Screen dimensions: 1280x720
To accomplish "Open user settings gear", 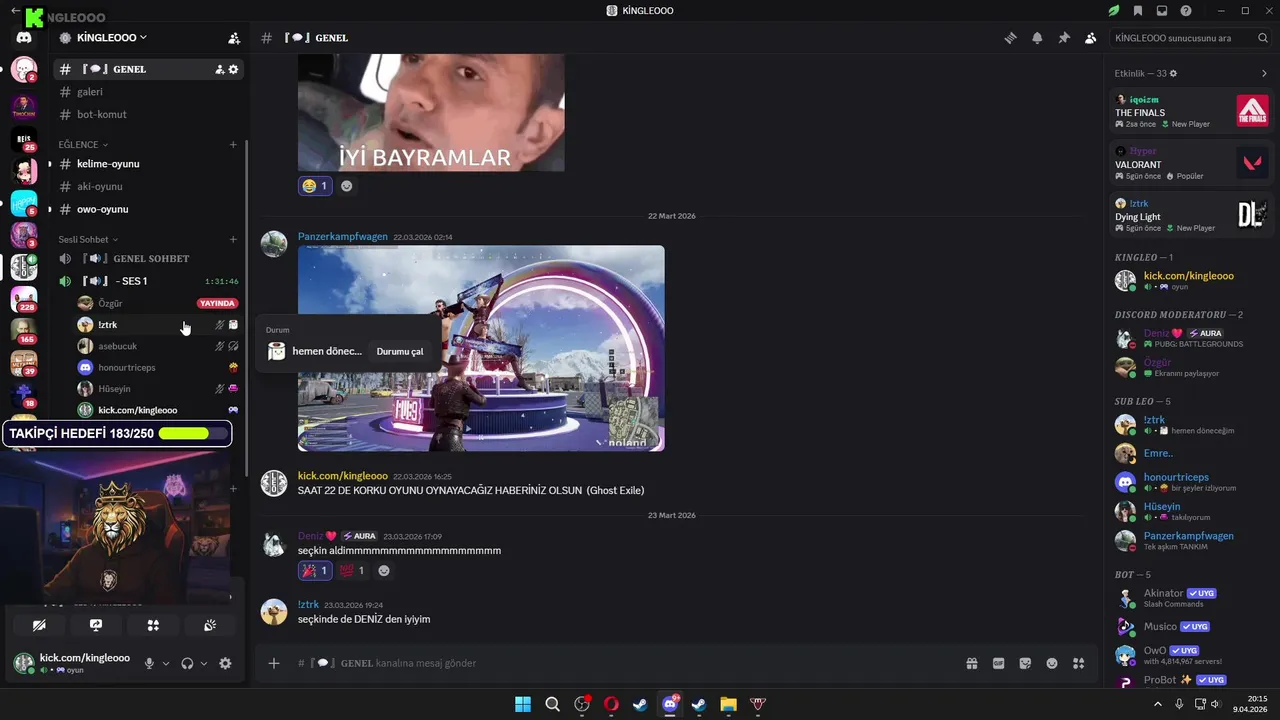I will click(x=225, y=663).
